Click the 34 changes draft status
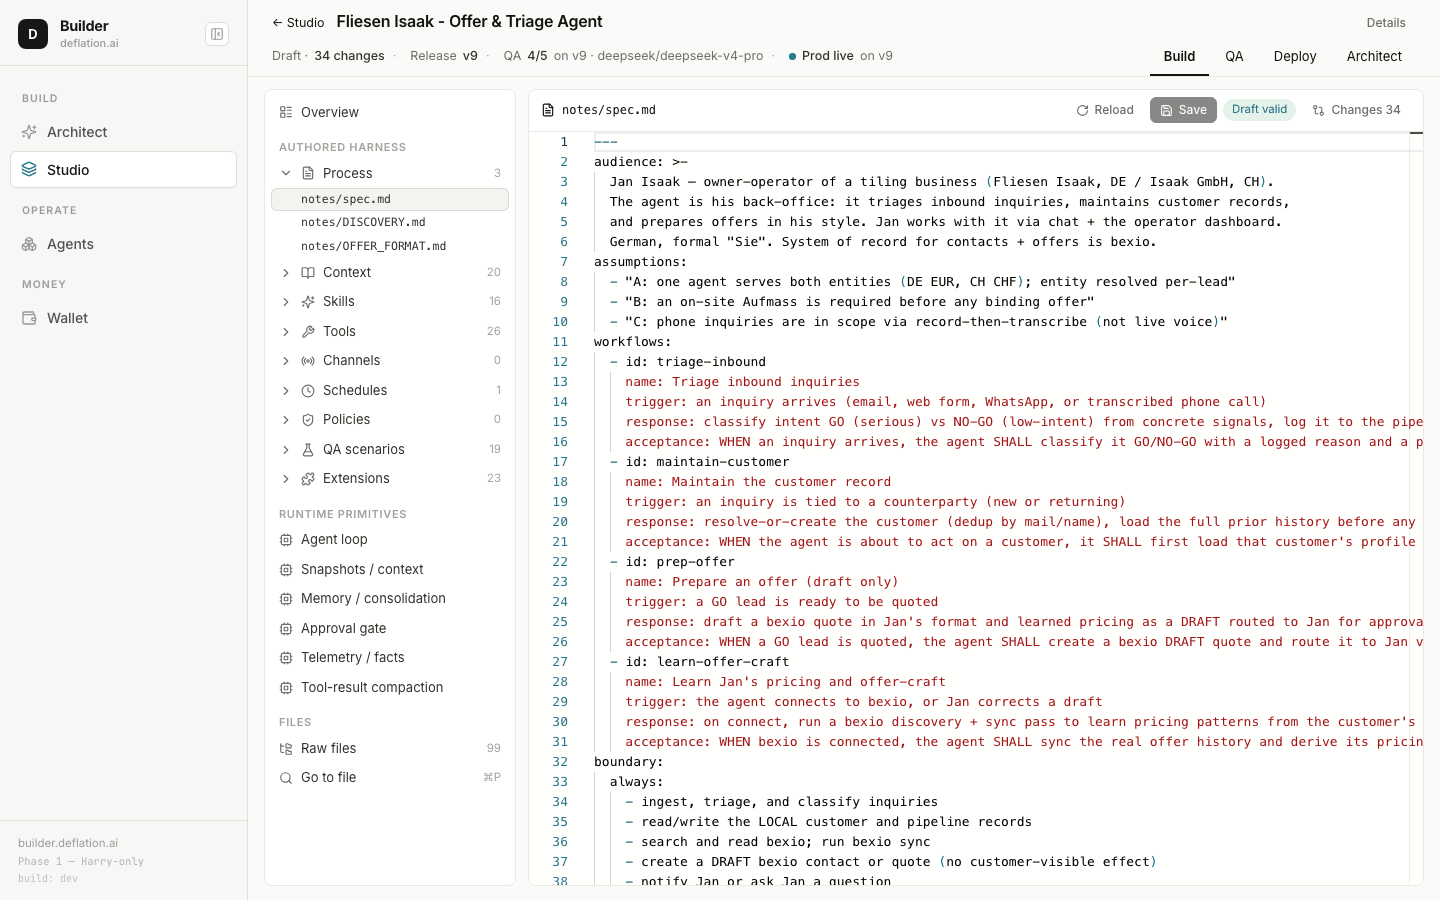This screenshot has width=1440, height=900. tap(349, 56)
